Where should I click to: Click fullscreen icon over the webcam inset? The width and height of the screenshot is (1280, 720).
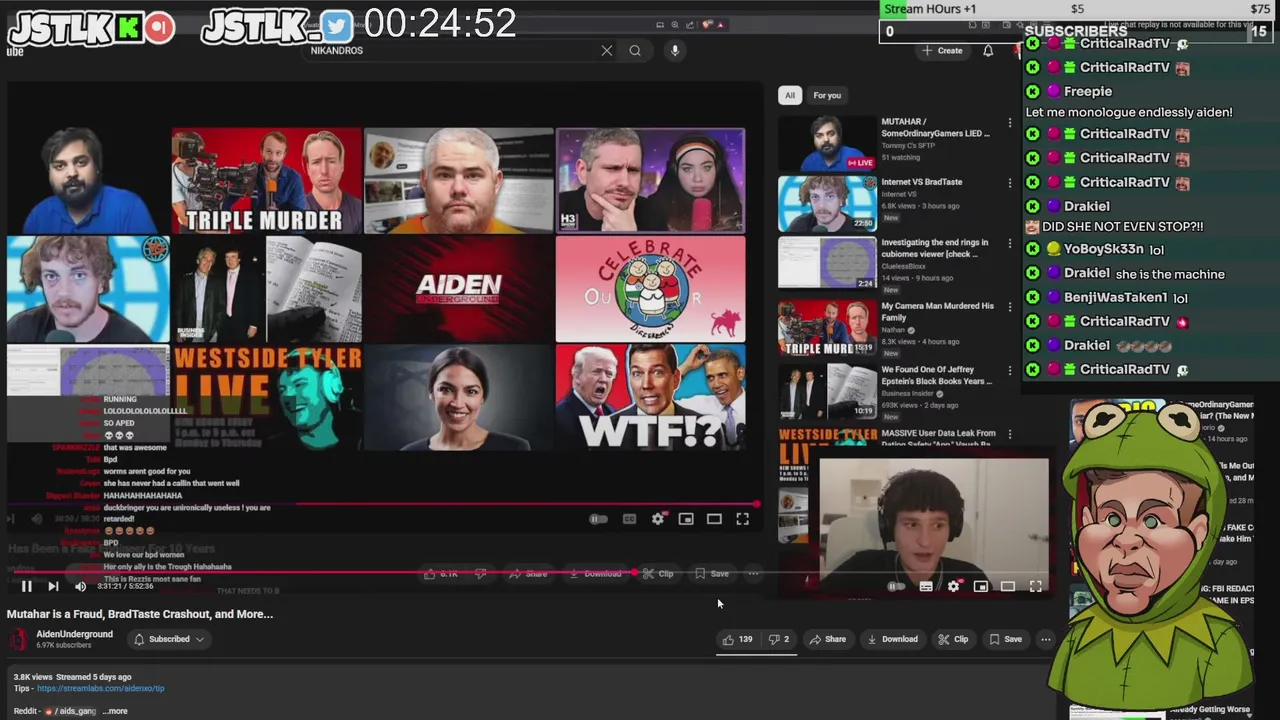[x=1036, y=587]
